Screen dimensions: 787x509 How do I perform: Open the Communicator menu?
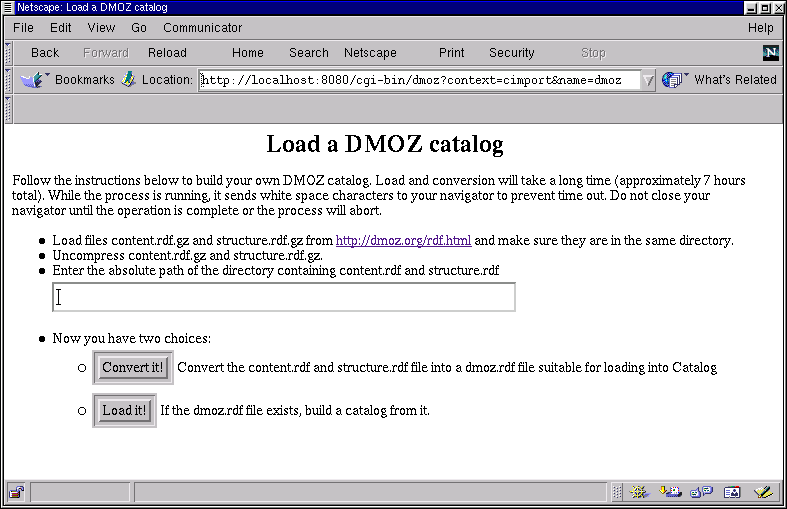coord(202,28)
